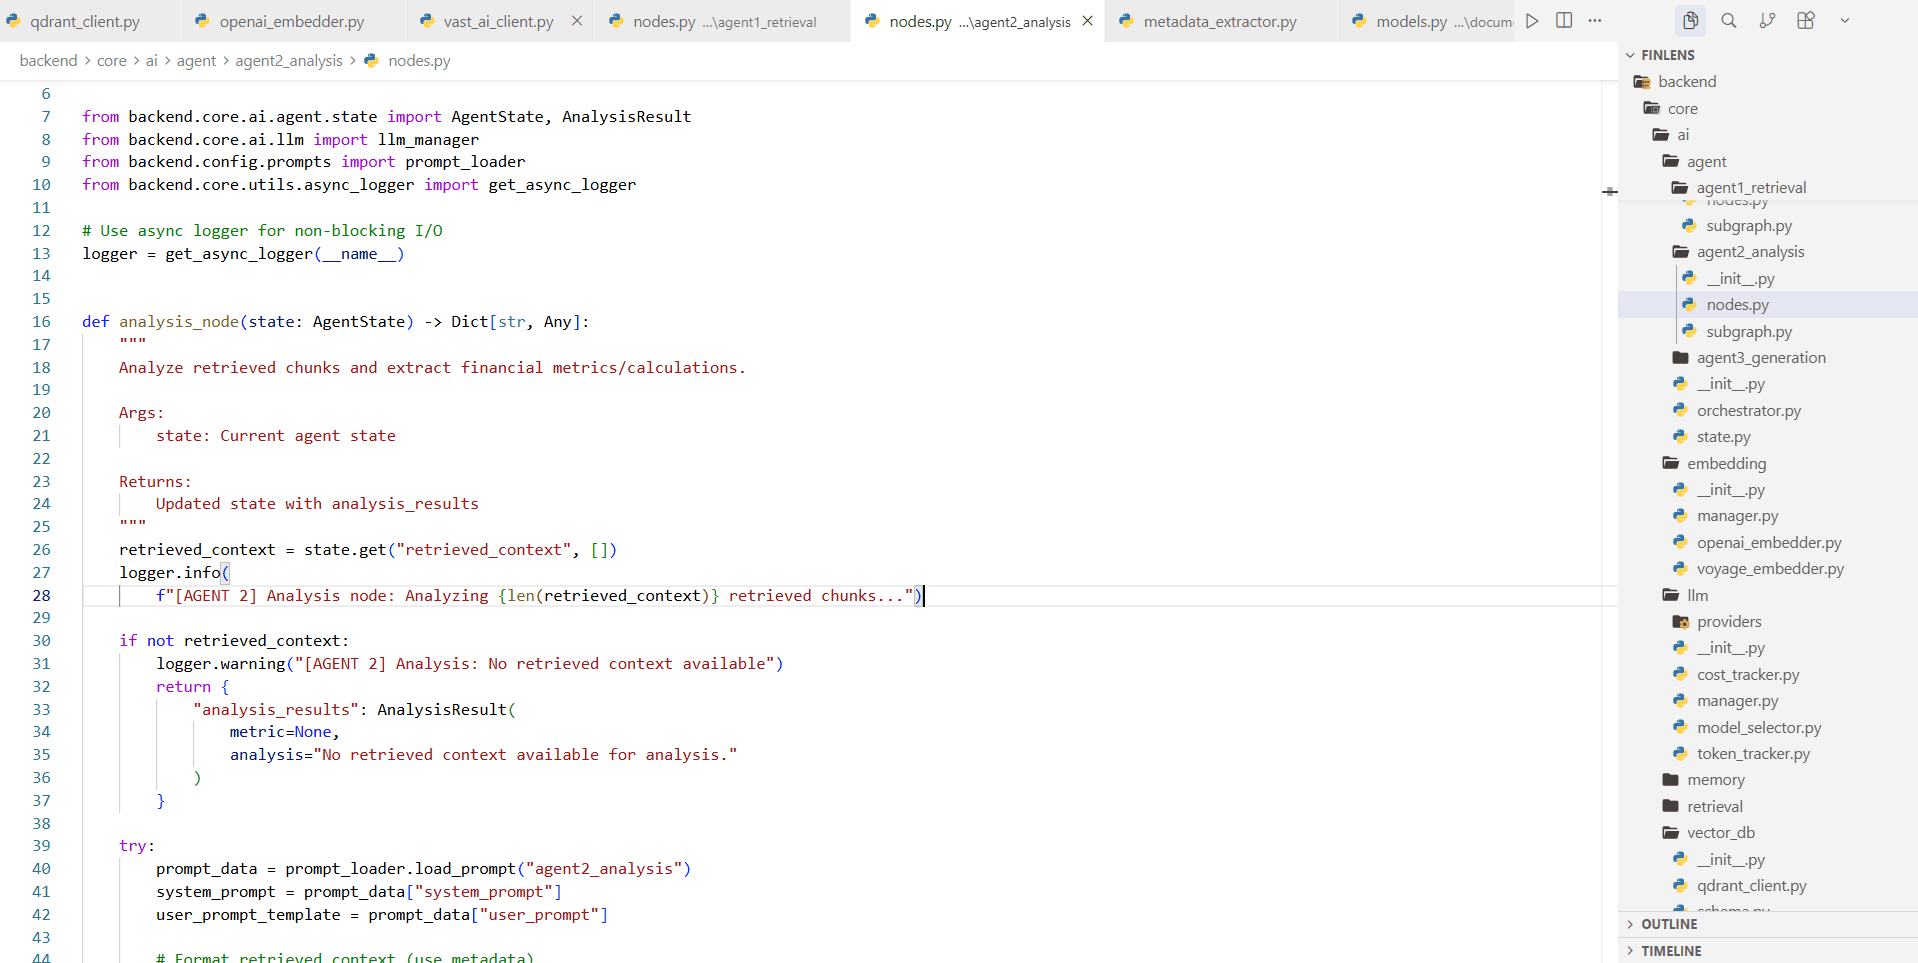Click 'agent' in the breadcrumb path

click(196, 60)
